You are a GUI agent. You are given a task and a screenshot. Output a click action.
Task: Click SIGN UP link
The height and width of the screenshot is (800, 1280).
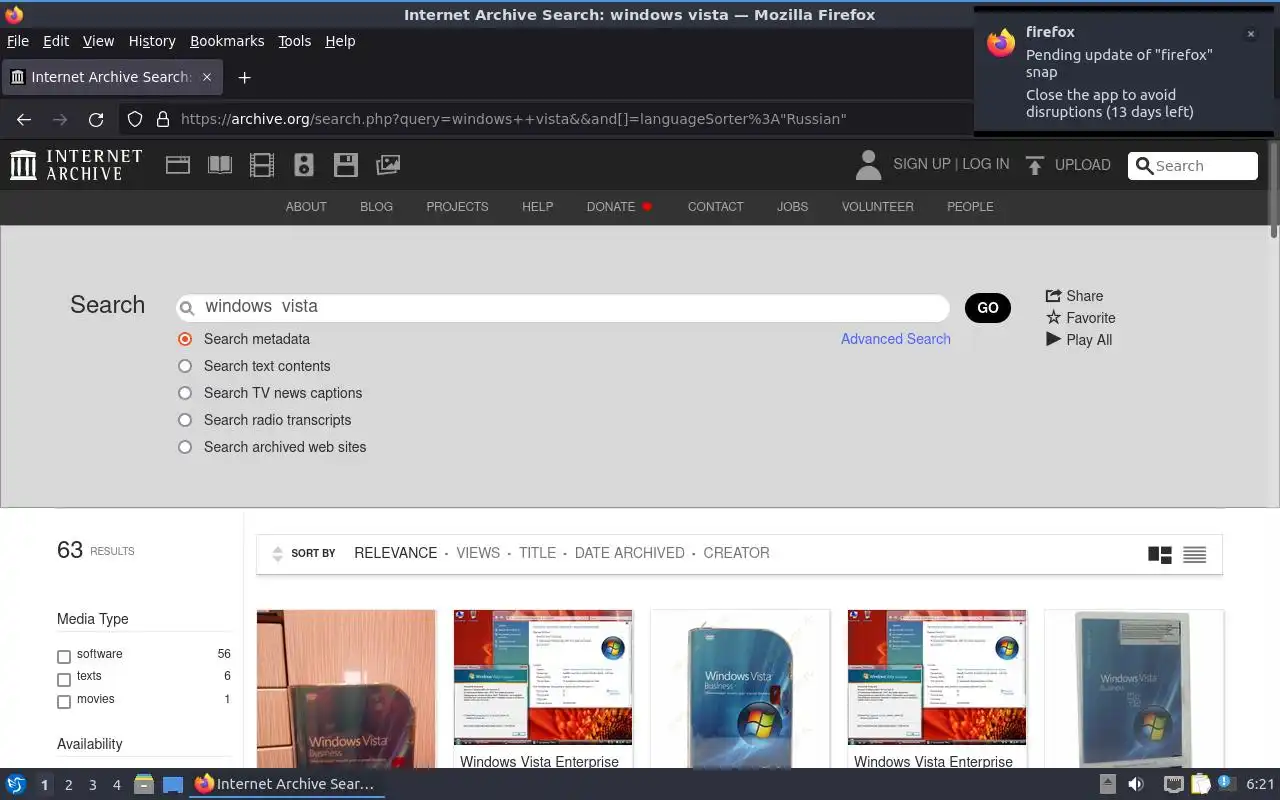[x=922, y=164]
